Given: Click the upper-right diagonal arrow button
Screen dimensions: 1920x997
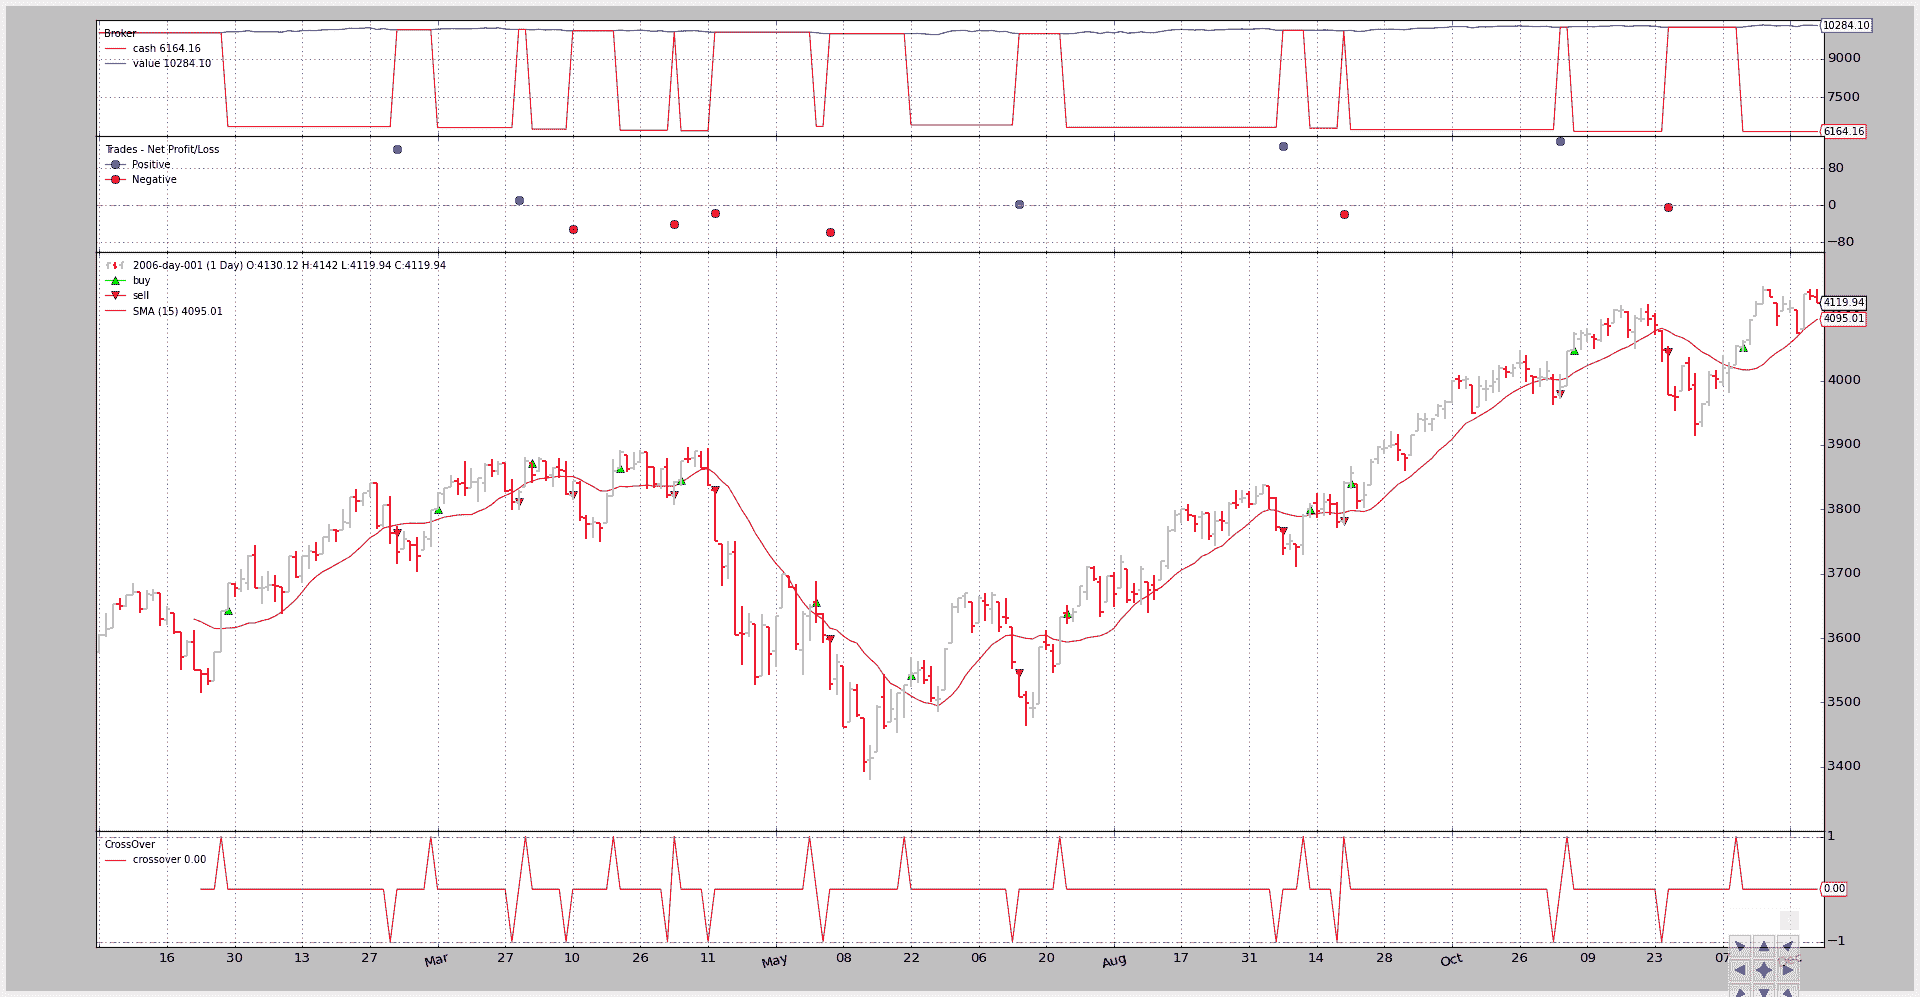Looking at the screenshot, I should pyautogui.click(x=1788, y=946).
